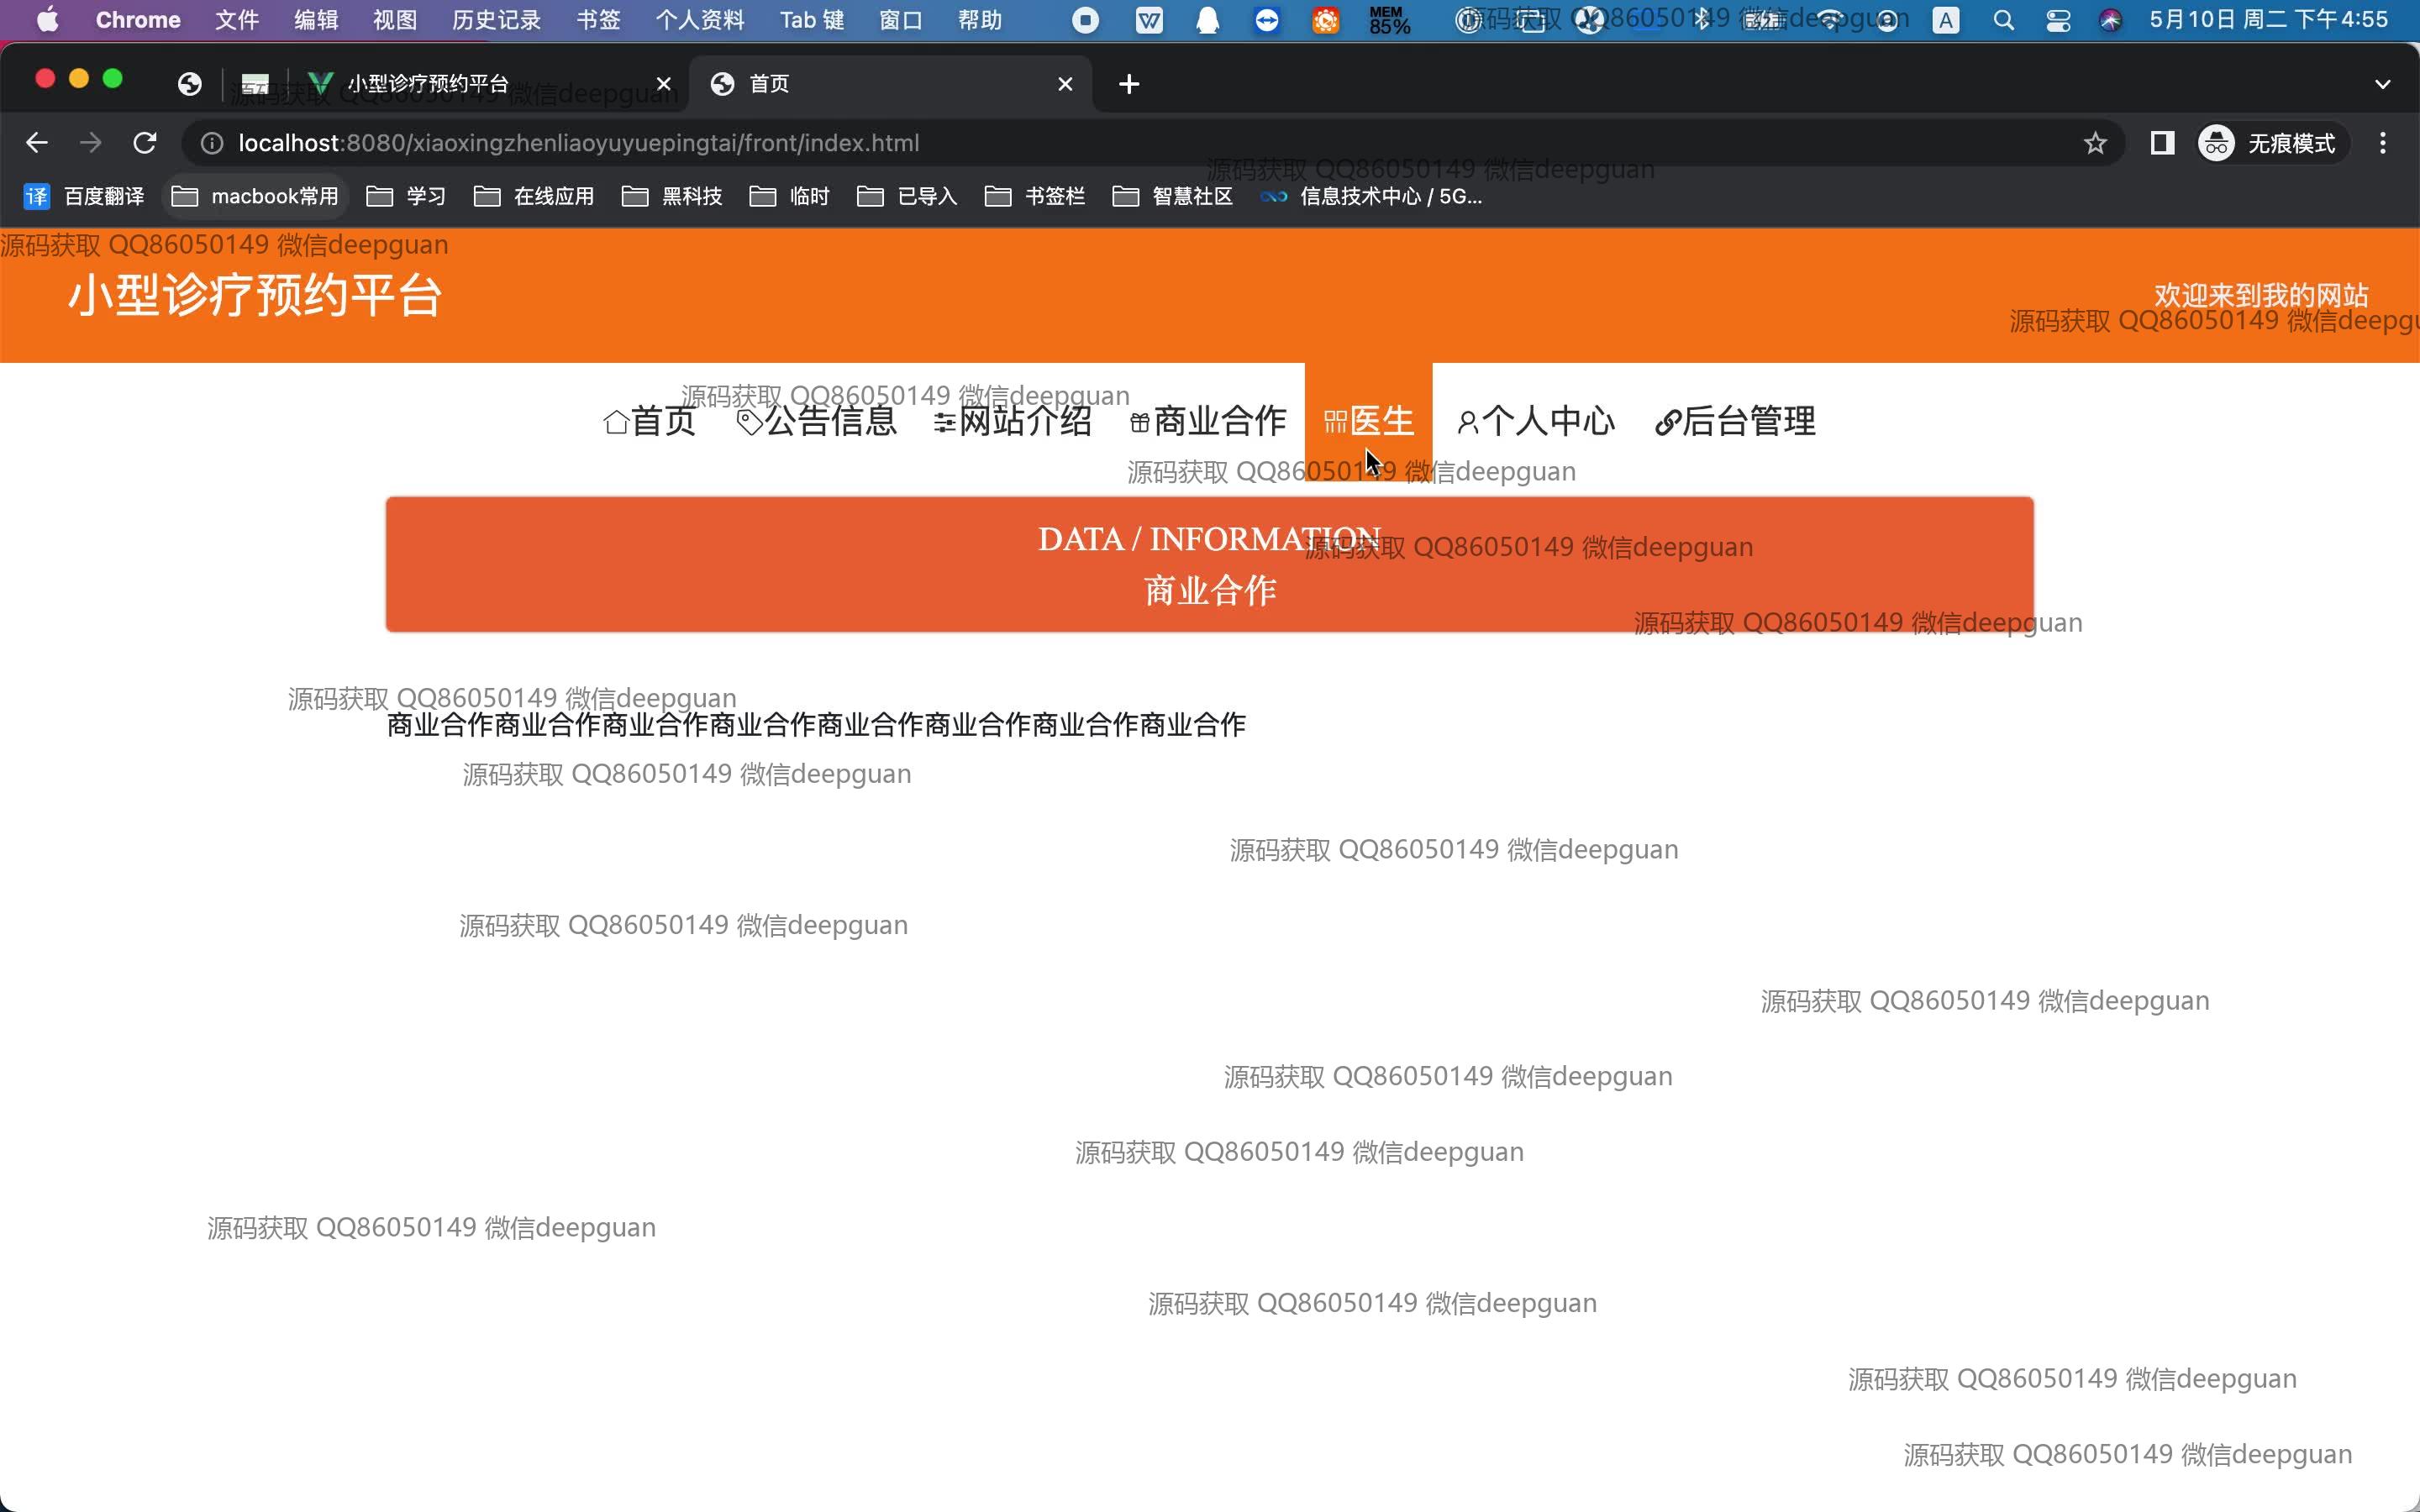Open Chrome three-dot menu
Screen dimensions: 2420x1512
(2383, 143)
